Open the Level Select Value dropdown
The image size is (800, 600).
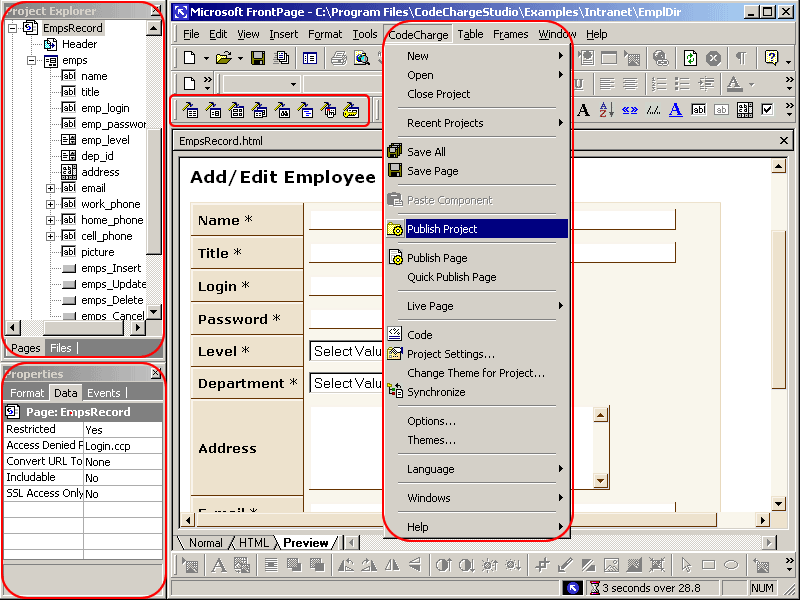(346, 352)
